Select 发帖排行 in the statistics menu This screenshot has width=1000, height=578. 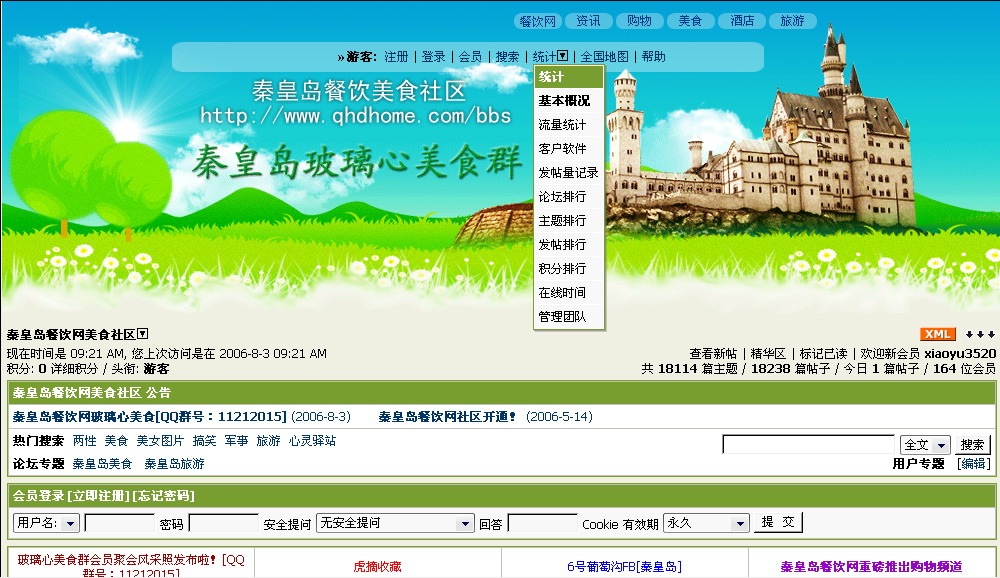click(x=562, y=244)
